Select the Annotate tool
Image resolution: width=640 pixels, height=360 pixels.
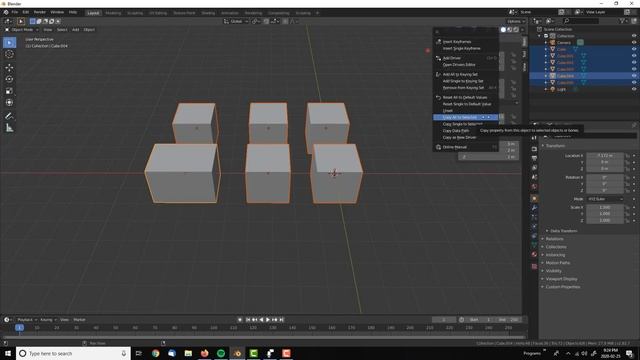pos(9,116)
